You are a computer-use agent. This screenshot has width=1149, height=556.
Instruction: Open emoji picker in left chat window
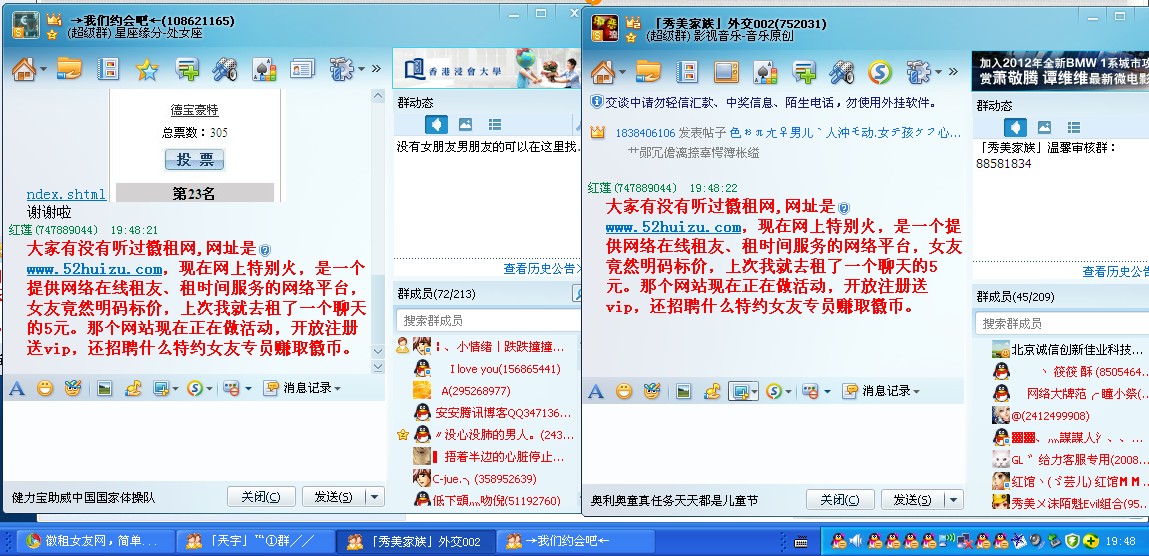(45, 388)
